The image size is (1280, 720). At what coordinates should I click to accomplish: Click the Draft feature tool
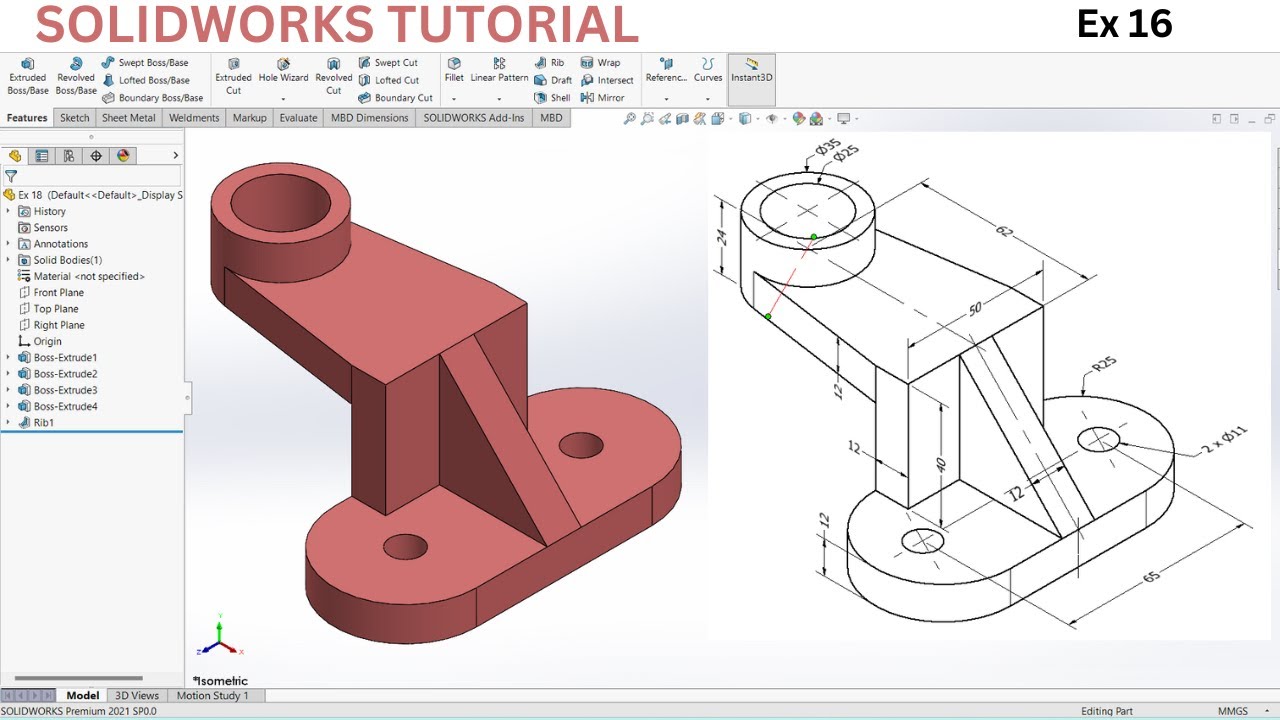pos(553,80)
